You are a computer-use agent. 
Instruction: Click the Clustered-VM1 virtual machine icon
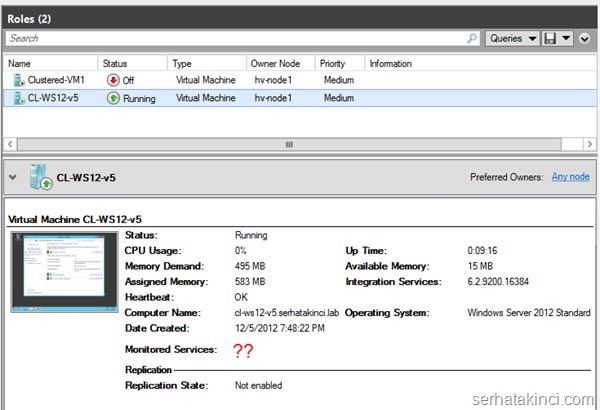coord(19,80)
